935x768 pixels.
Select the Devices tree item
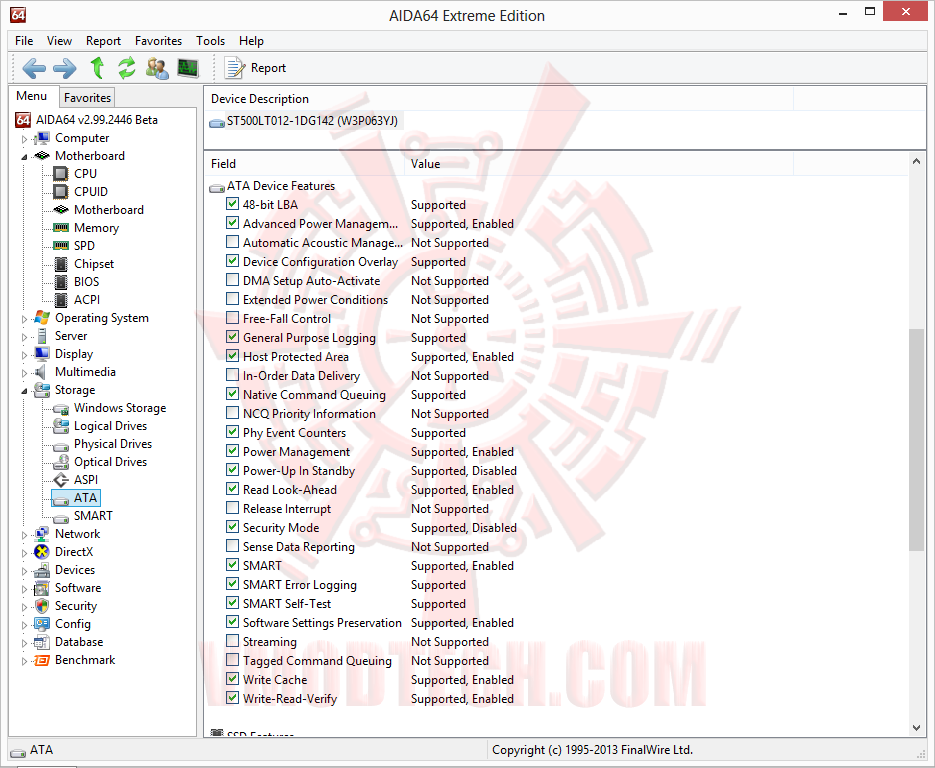(75, 569)
